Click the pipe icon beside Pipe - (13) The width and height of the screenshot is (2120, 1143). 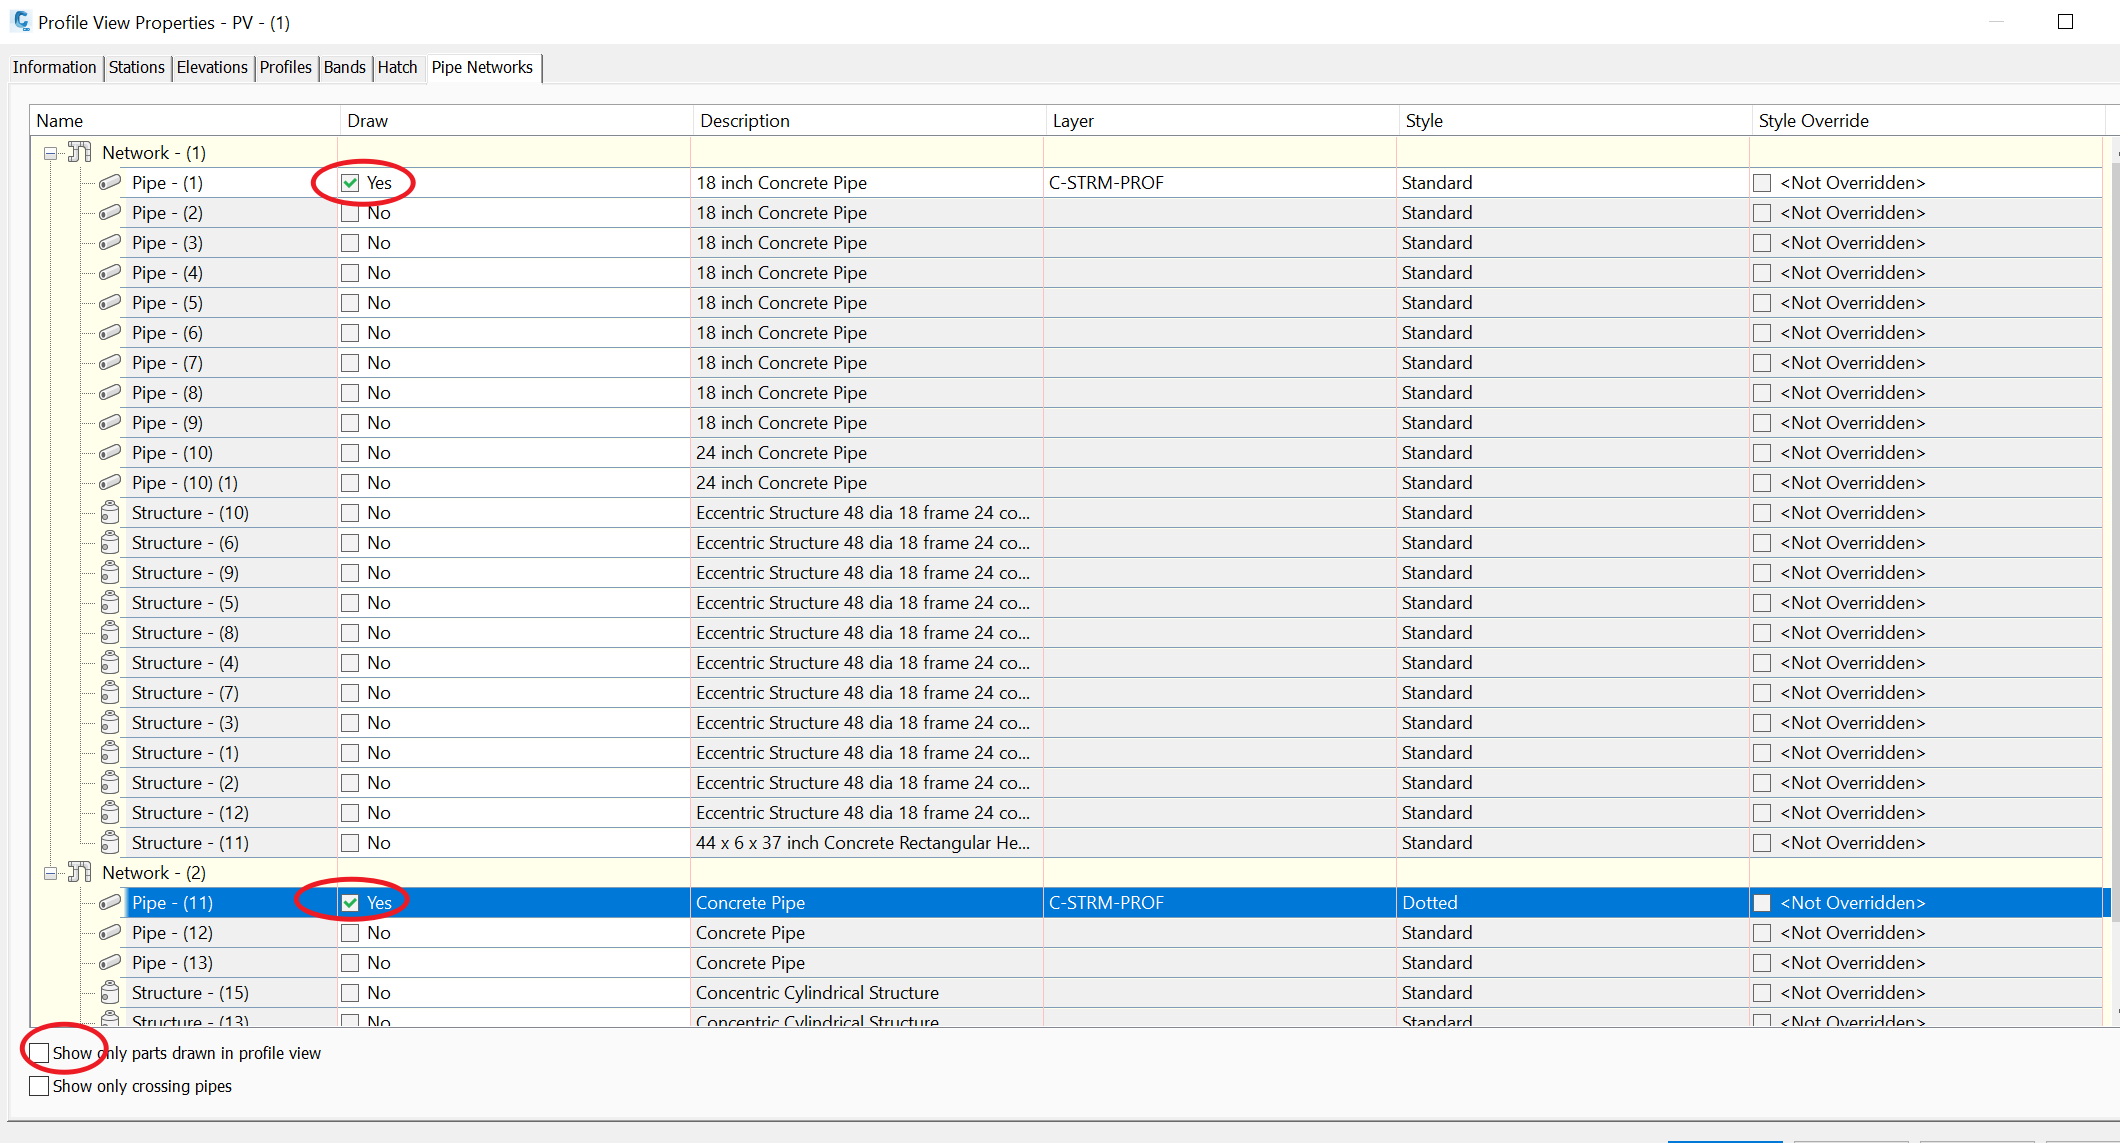tap(110, 962)
